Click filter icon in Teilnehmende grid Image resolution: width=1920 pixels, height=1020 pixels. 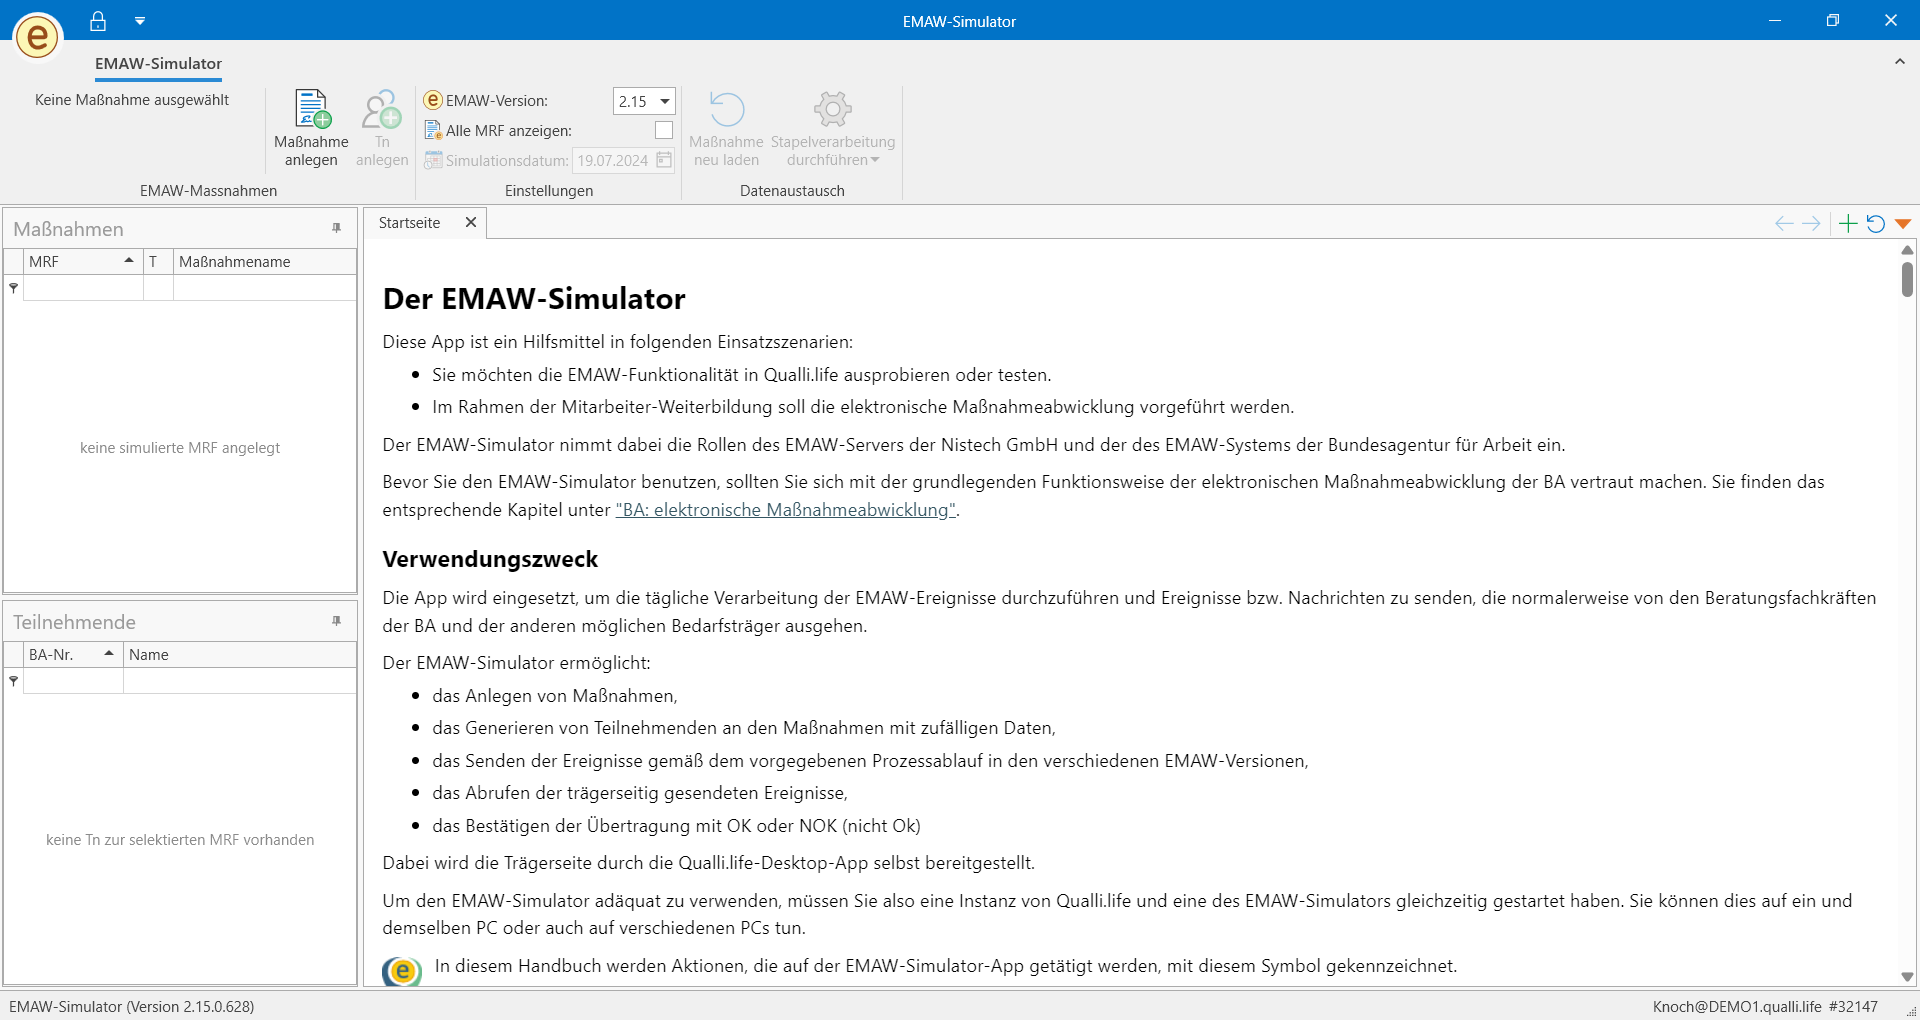point(14,681)
